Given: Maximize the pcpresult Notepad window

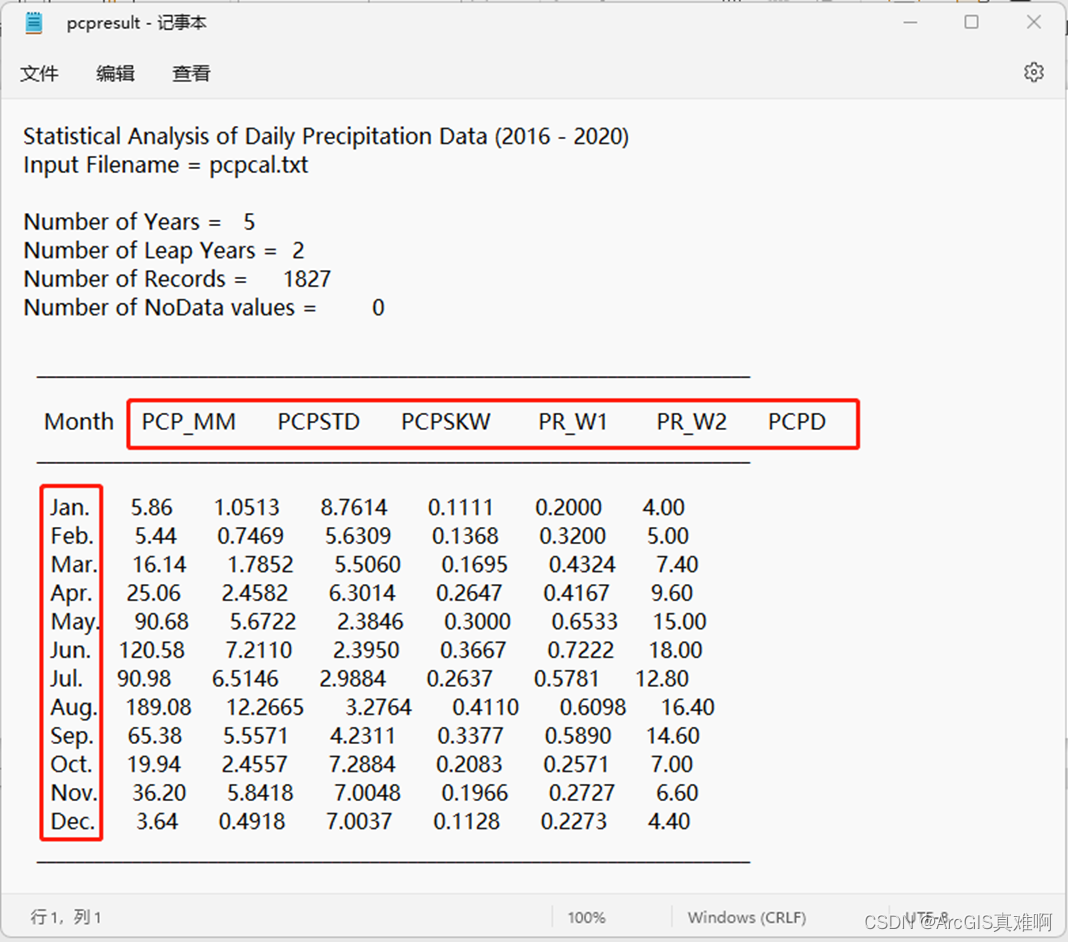Looking at the screenshot, I should coord(972,22).
